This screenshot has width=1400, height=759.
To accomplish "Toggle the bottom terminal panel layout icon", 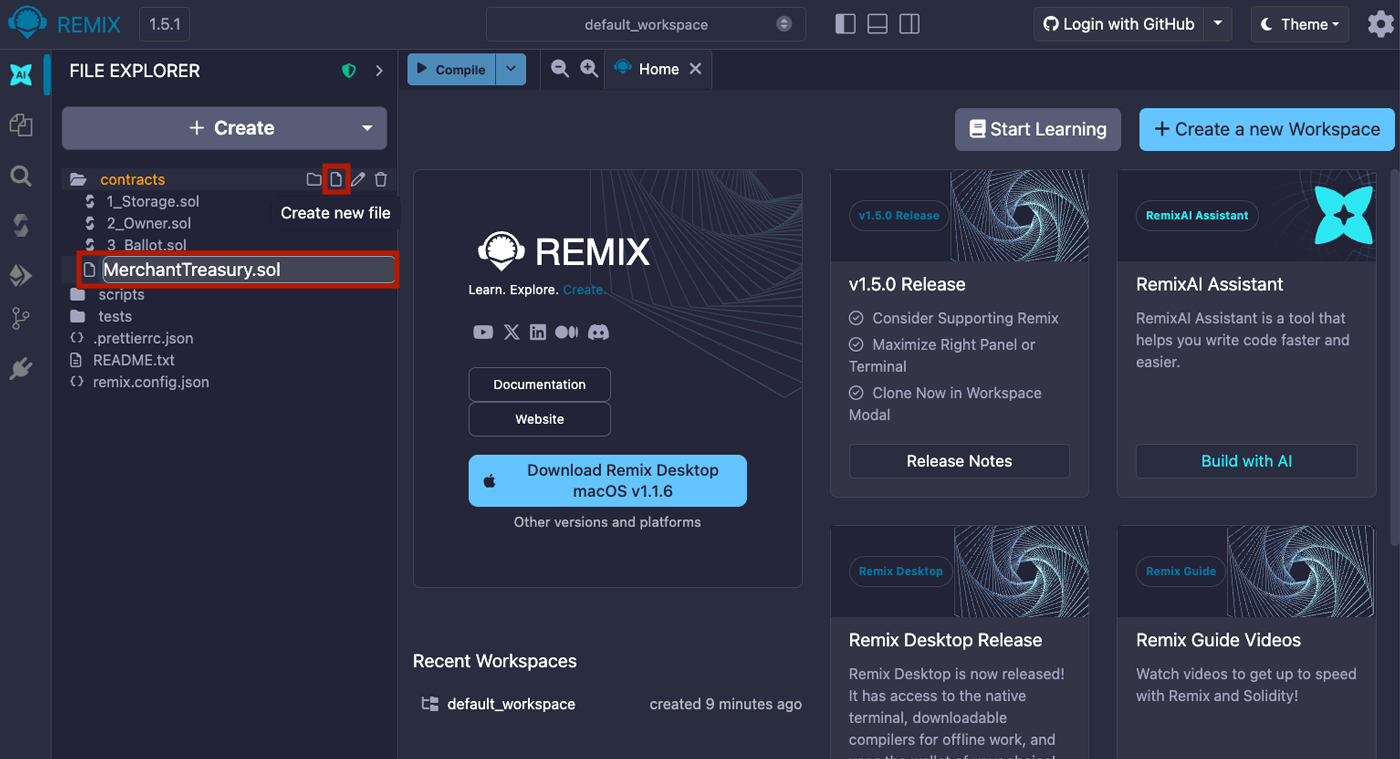I will [x=877, y=24].
